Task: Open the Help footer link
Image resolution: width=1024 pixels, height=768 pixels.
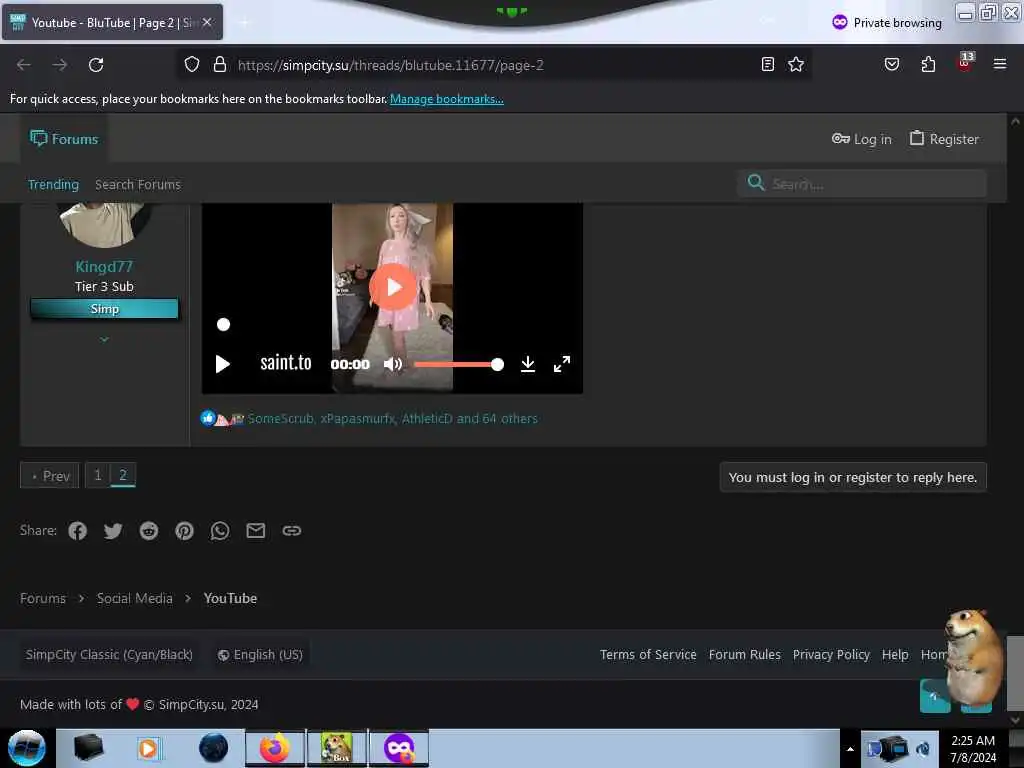Action: click(x=895, y=654)
